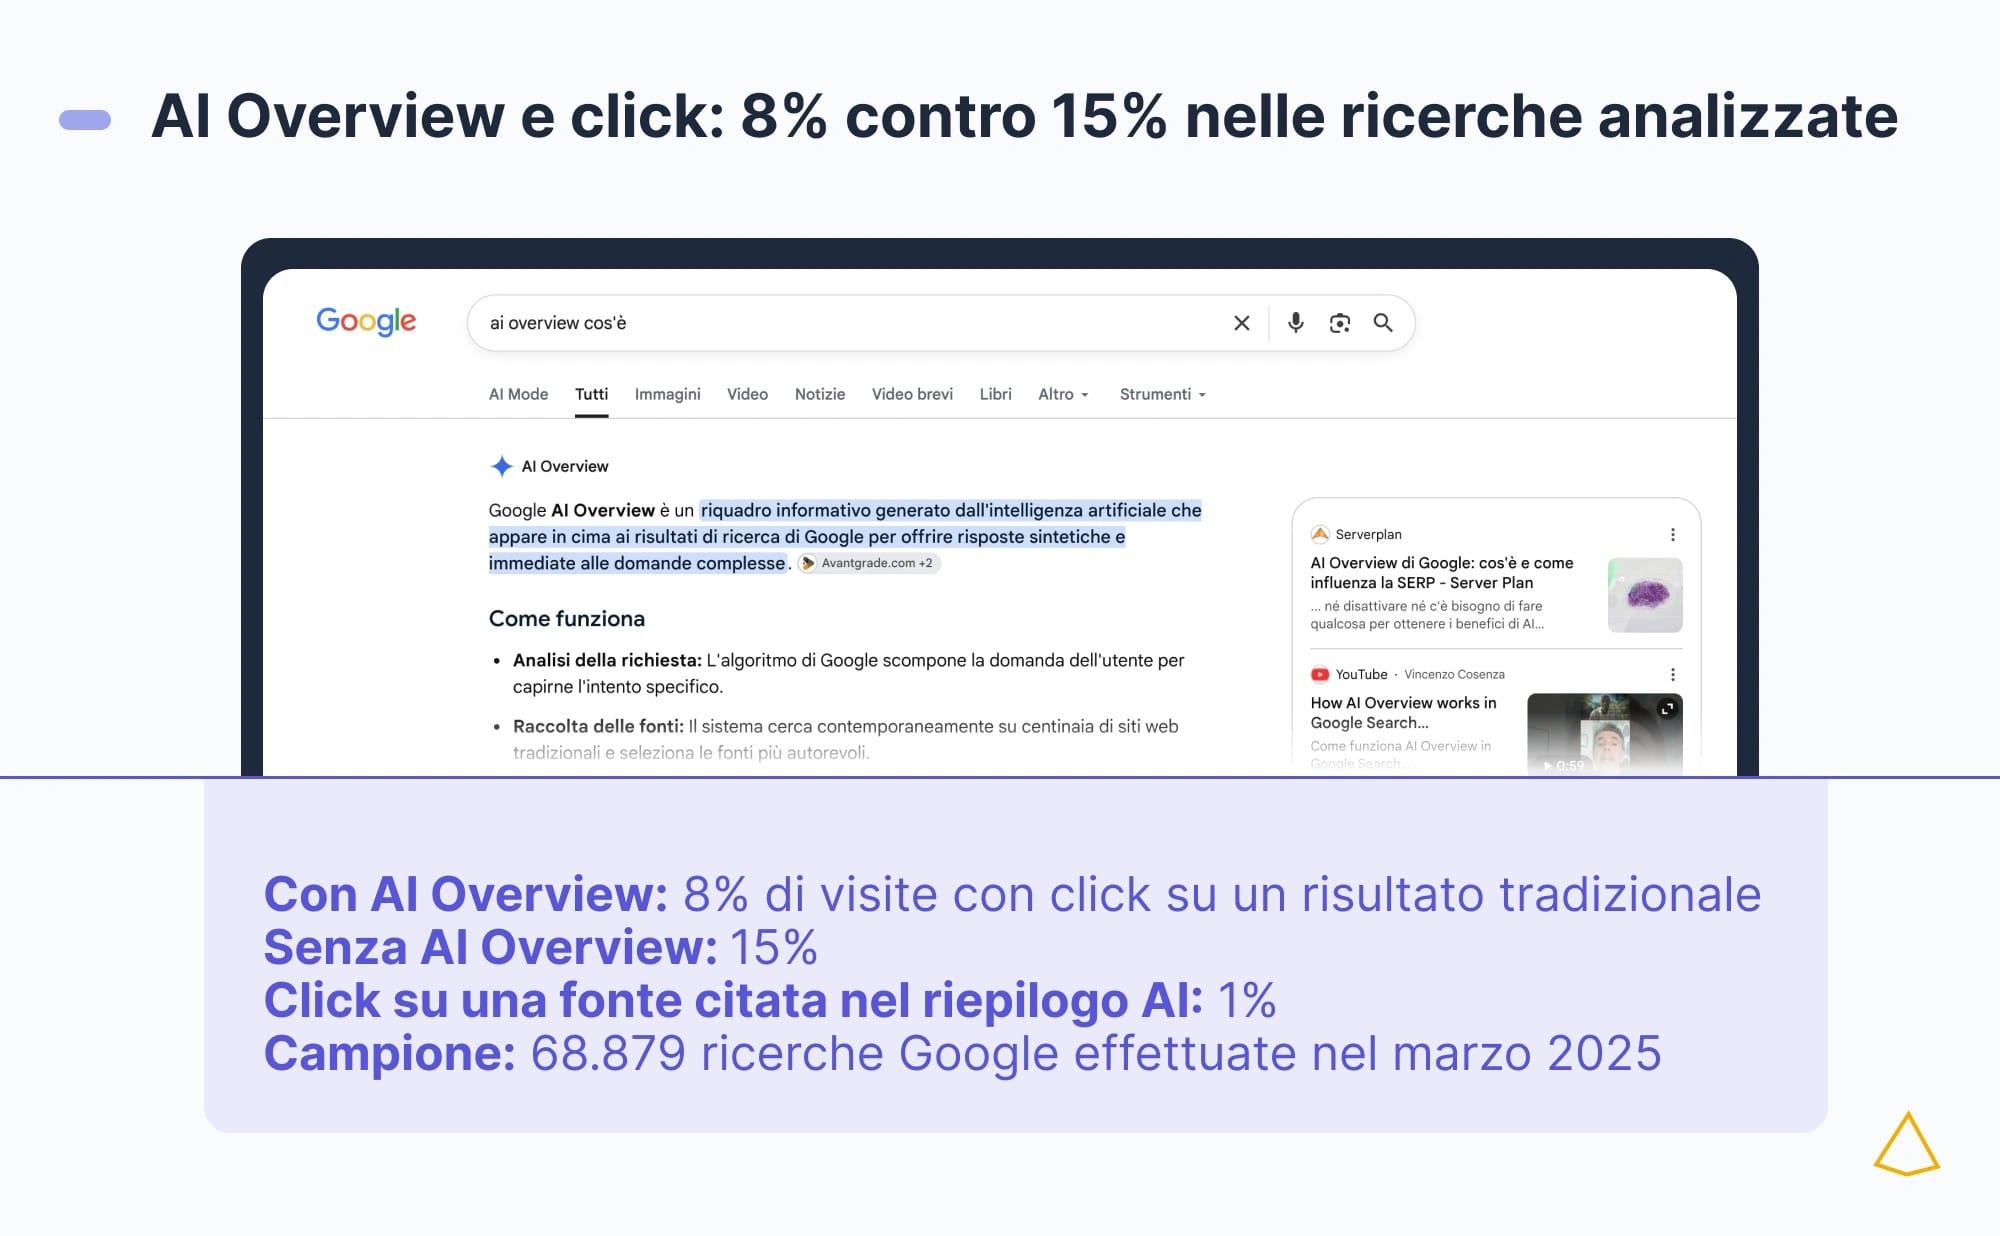Clear the search query with the X icon
This screenshot has height=1236, width=2000.
pyautogui.click(x=1242, y=323)
